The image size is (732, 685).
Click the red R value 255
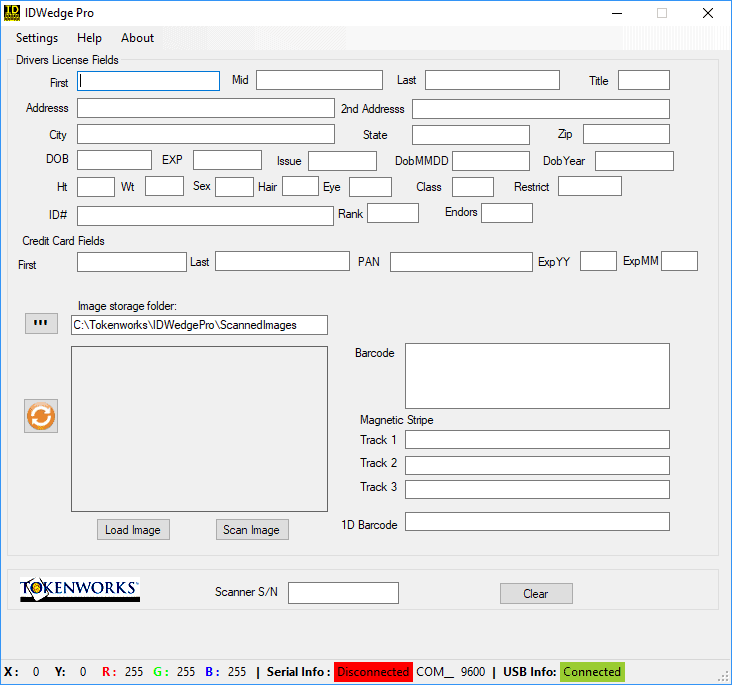134,672
